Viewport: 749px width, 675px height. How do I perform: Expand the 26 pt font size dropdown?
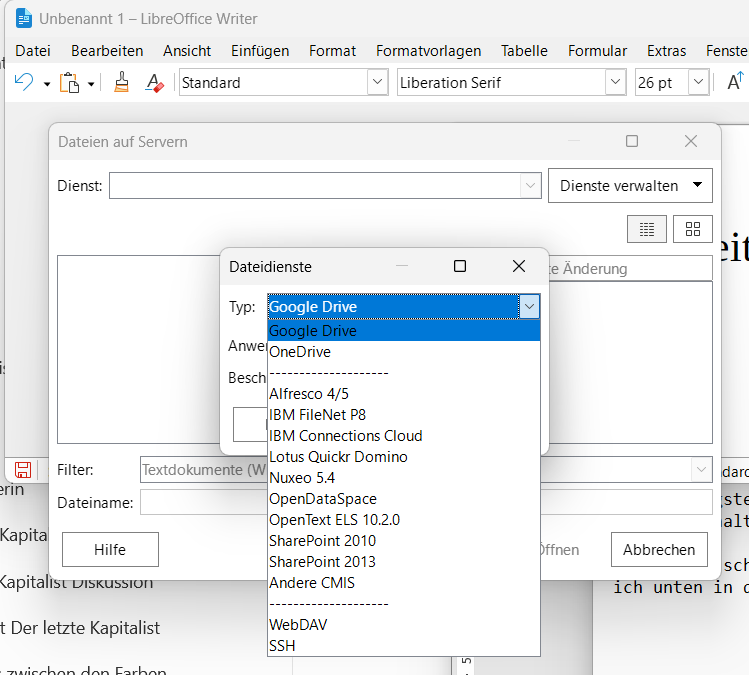click(x=698, y=82)
